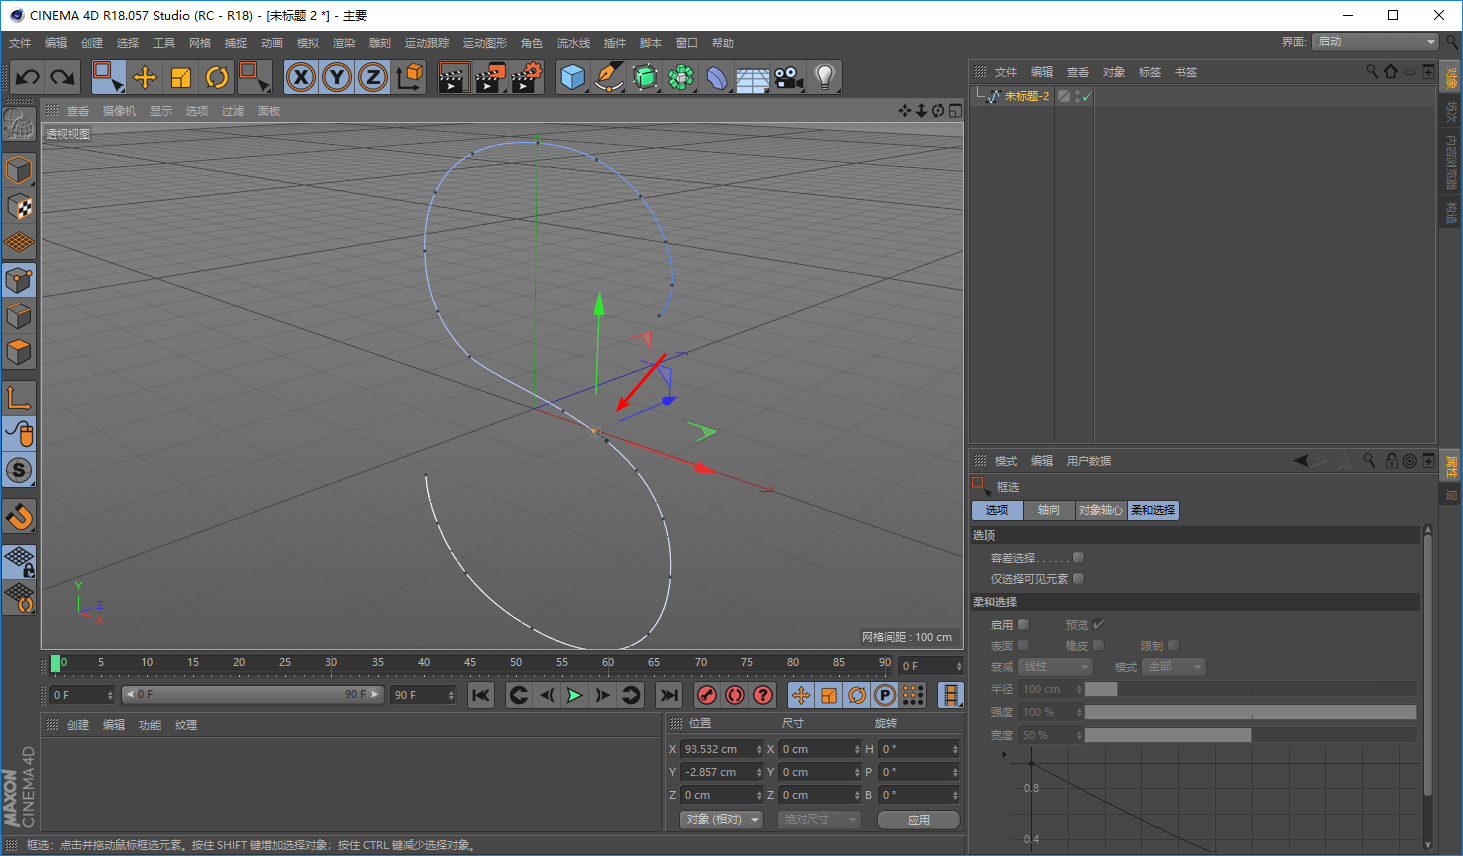1463x856 pixels.
Task: Open the 绝对尺寸 dropdown
Action: coord(819,819)
